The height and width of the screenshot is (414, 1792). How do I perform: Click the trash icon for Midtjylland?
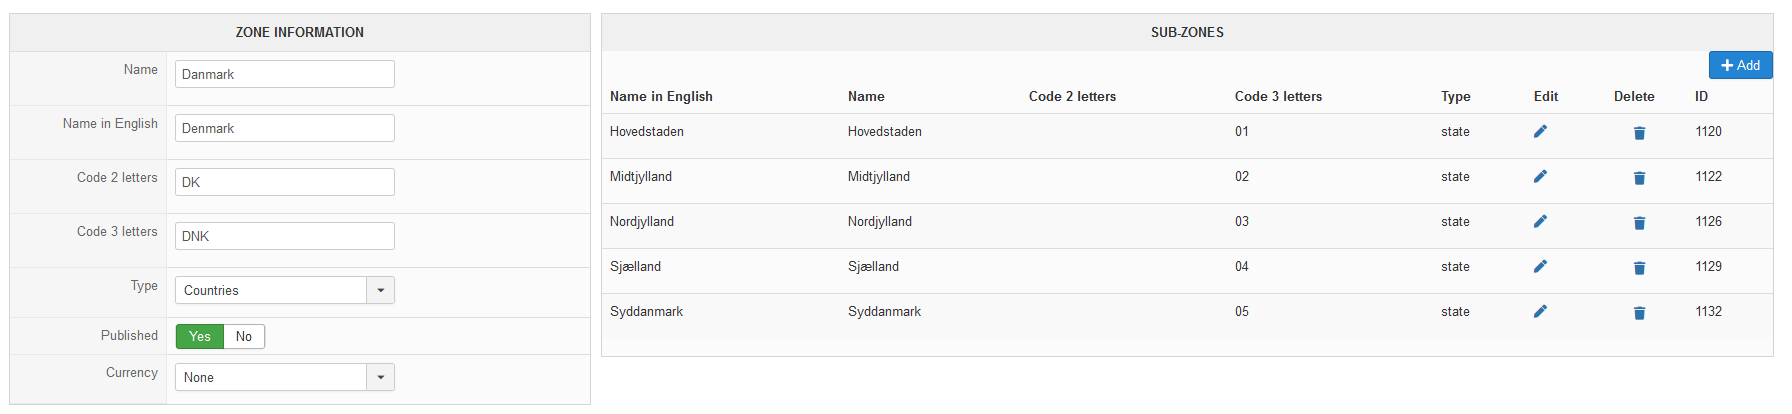tap(1639, 177)
